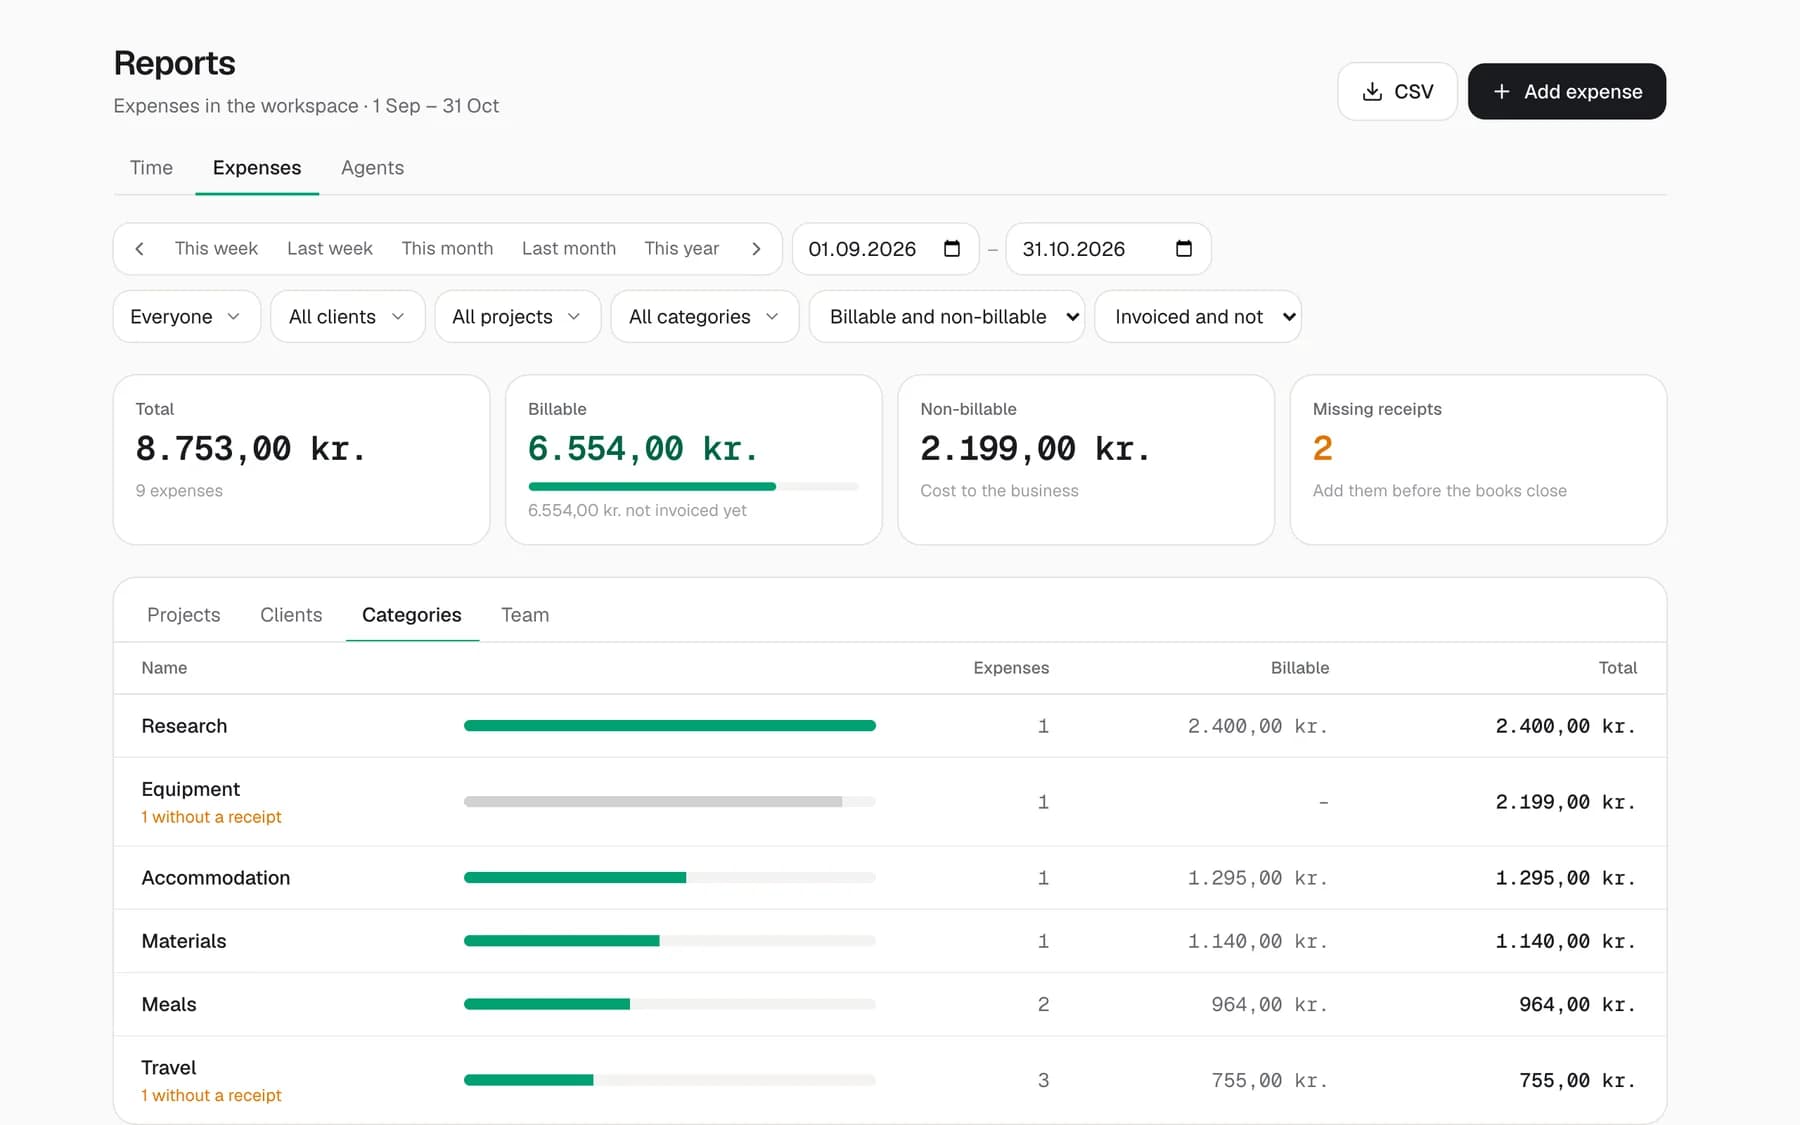
Task: Click the end date field 31.10.2026
Action: (1108, 249)
